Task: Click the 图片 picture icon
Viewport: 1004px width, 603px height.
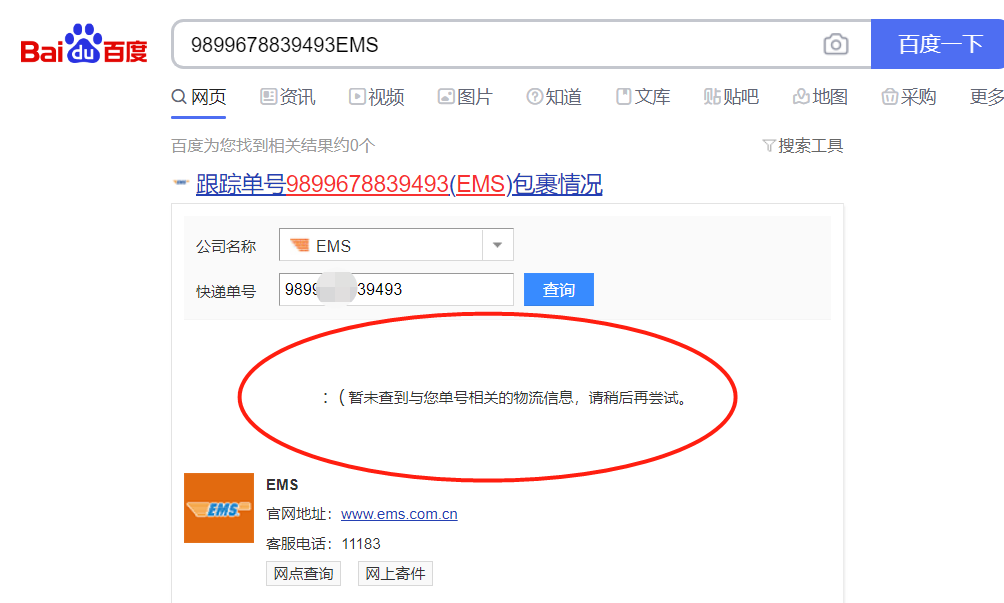Action: coord(446,97)
